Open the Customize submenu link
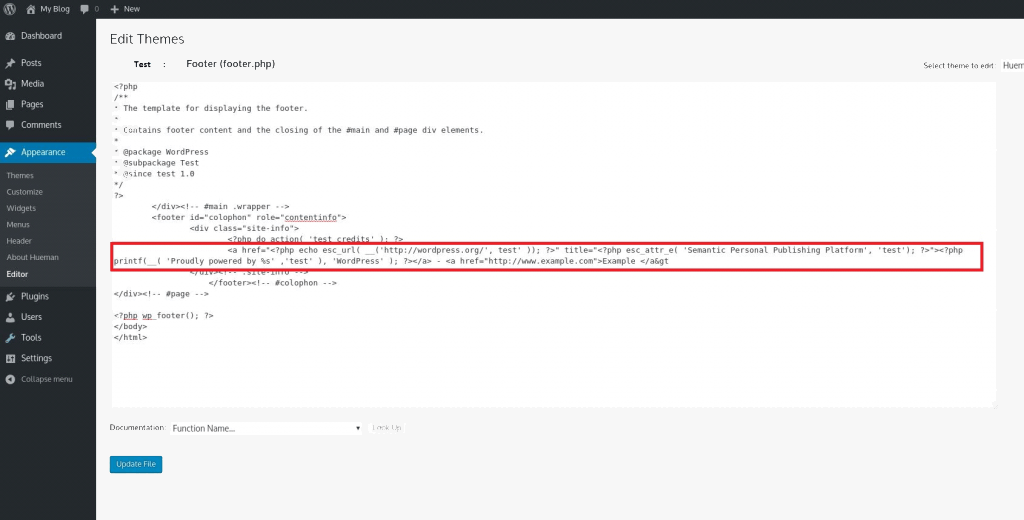The image size is (1024, 520). pos(25,192)
